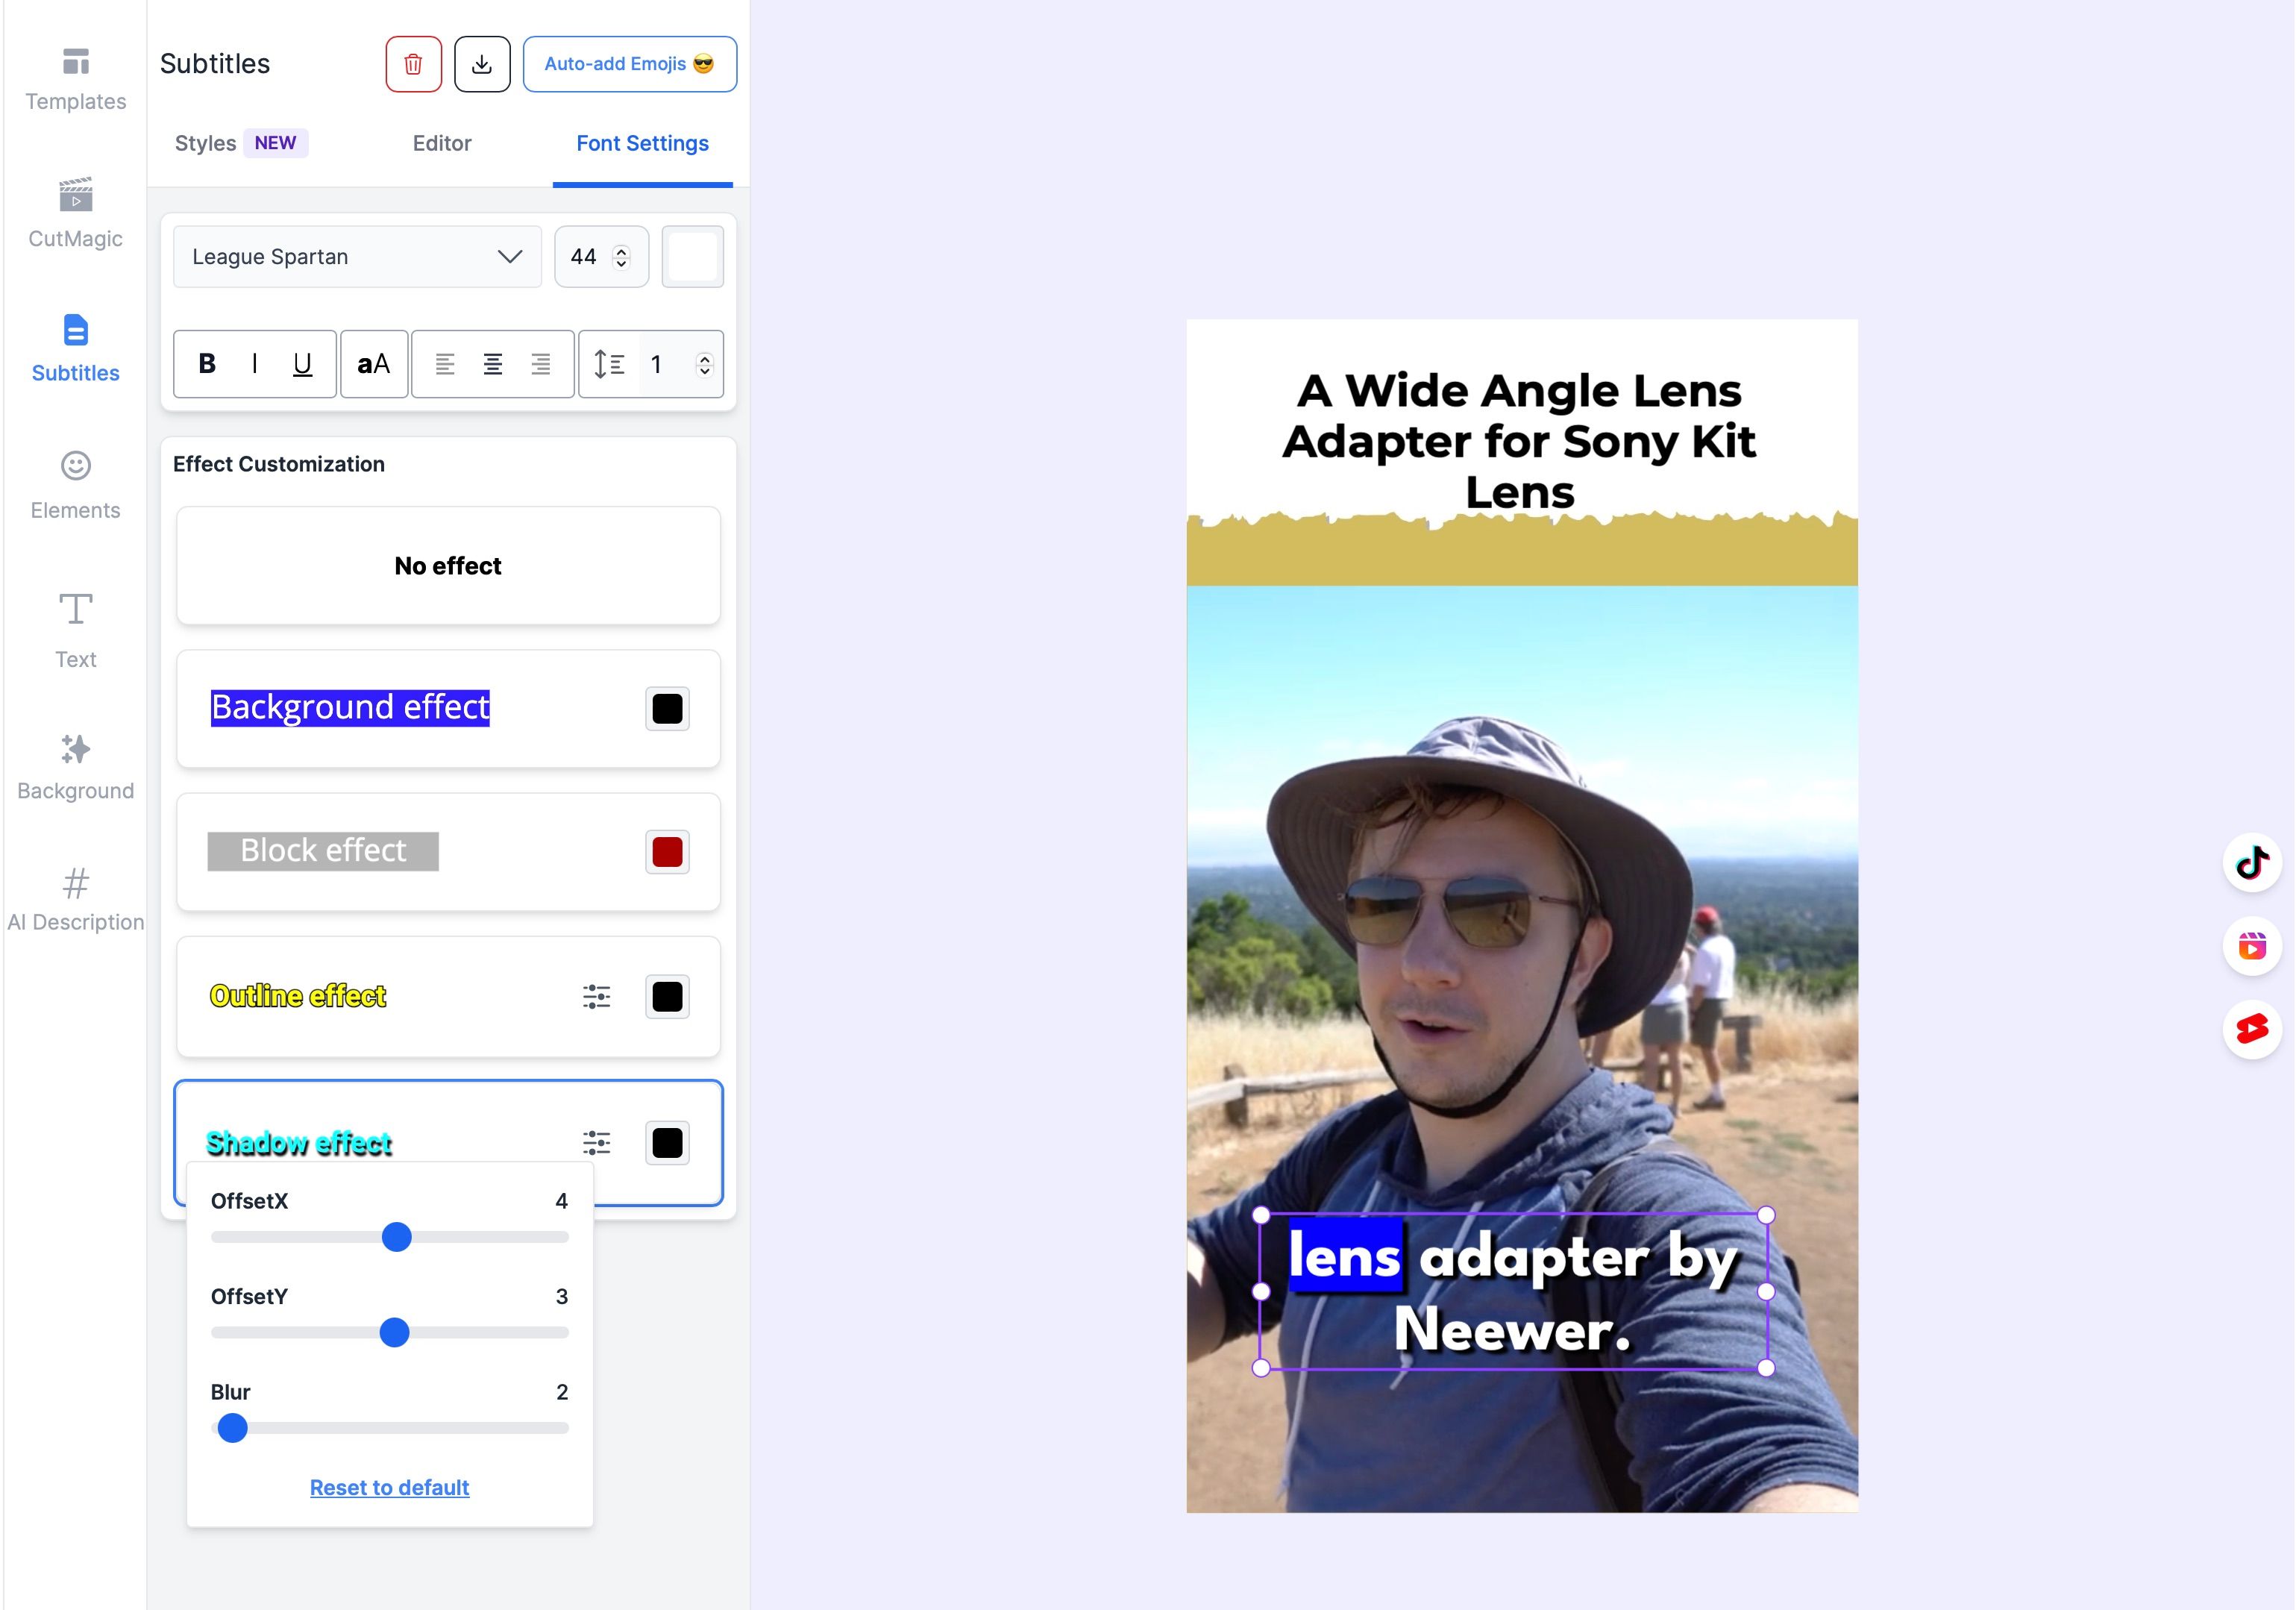This screenshot has width=2296, height=1610.
Task: Click the Blur value 2
Action: coord(562,1392)
